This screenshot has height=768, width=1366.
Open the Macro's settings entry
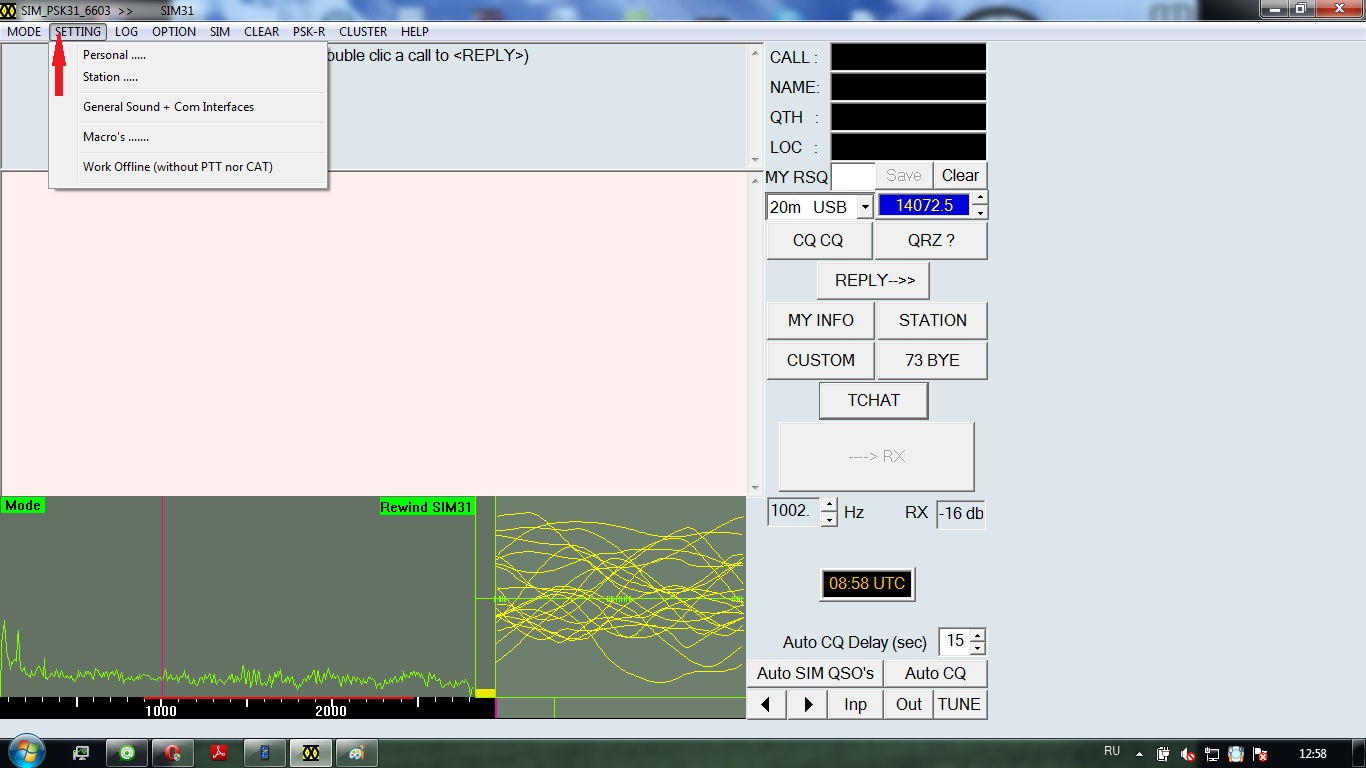point(190,137)
